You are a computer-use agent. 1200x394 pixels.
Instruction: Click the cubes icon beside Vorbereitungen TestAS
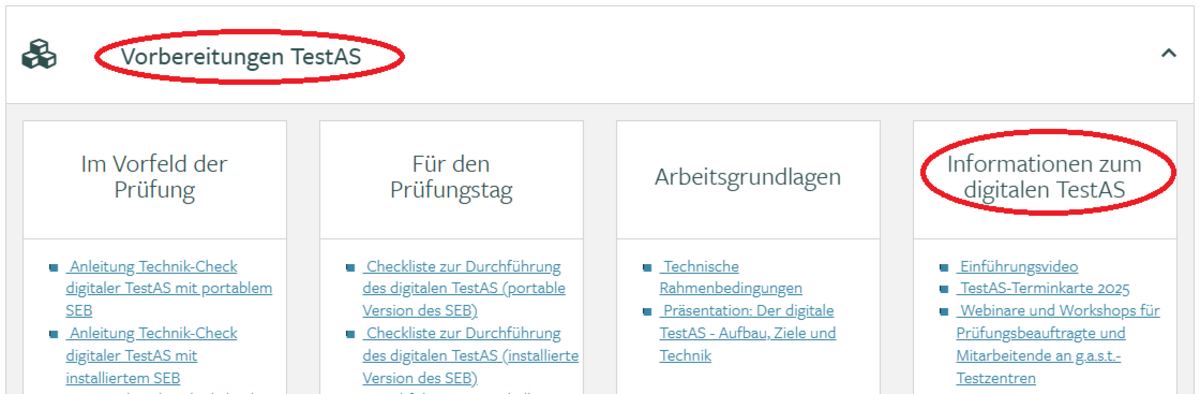pos(39,55)
